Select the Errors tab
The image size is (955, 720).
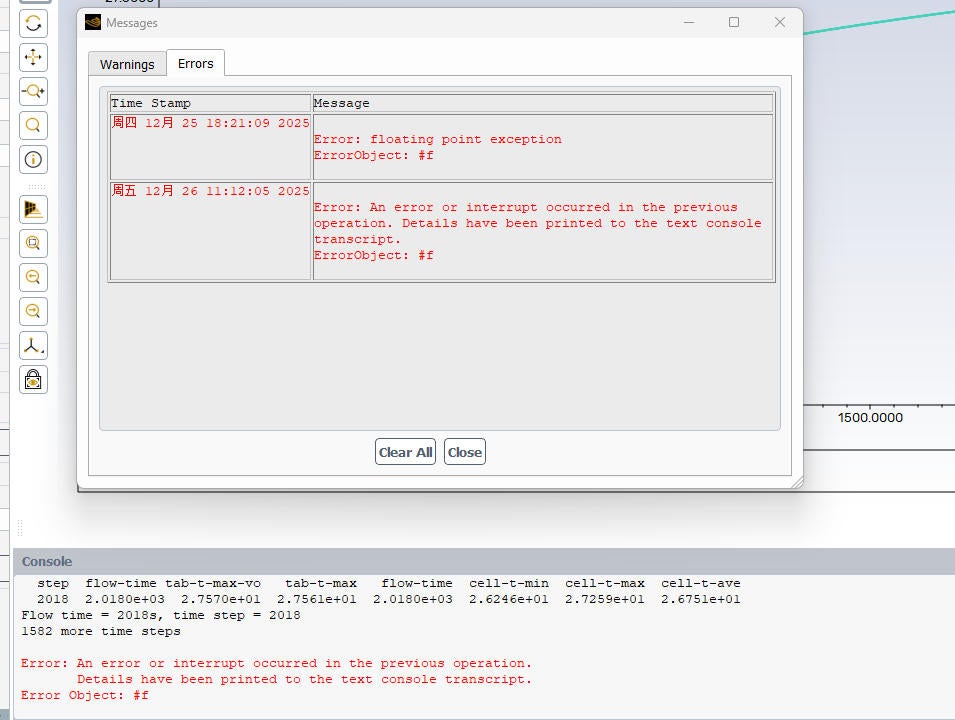click(x=196, y=63)
